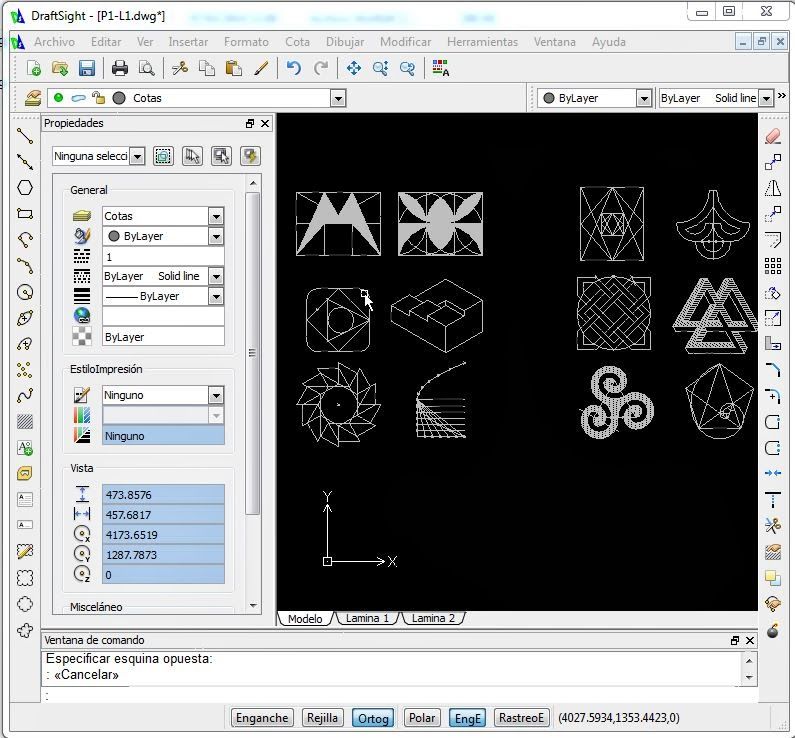Click the line scale field showing 1

162,256
